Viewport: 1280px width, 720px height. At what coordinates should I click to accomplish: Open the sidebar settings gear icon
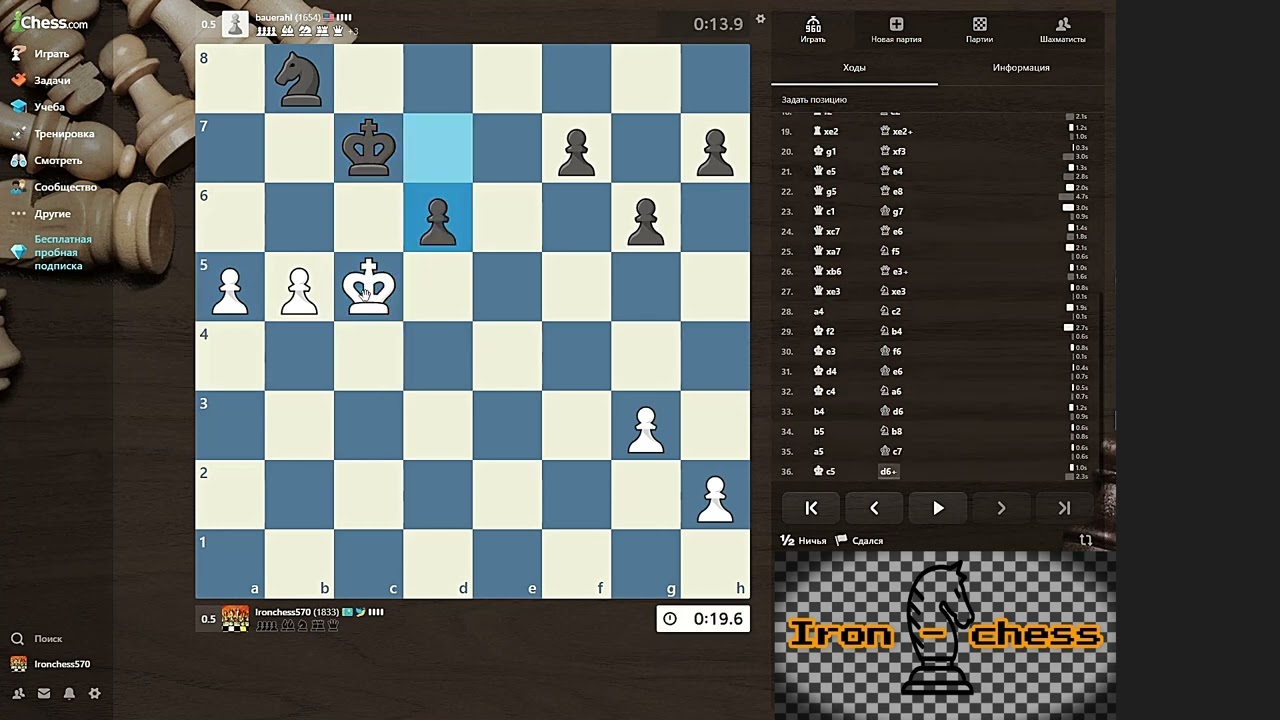(x=95, y=693)
